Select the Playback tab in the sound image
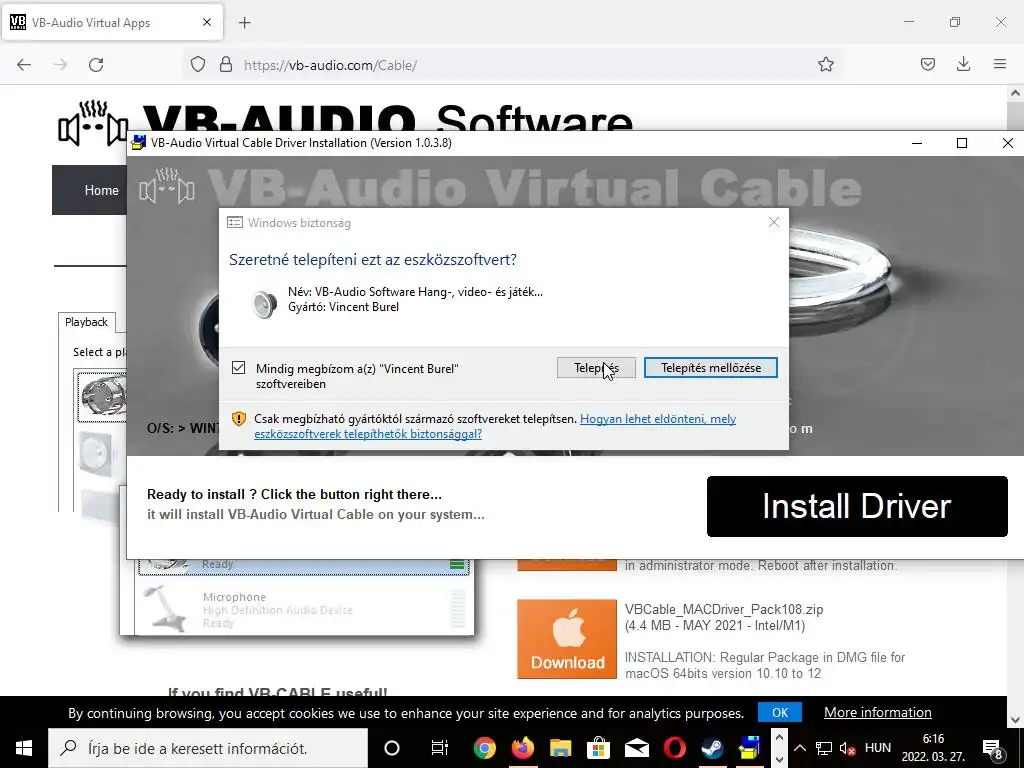Viewport: 1024px width, 768px height. point(86,322)
